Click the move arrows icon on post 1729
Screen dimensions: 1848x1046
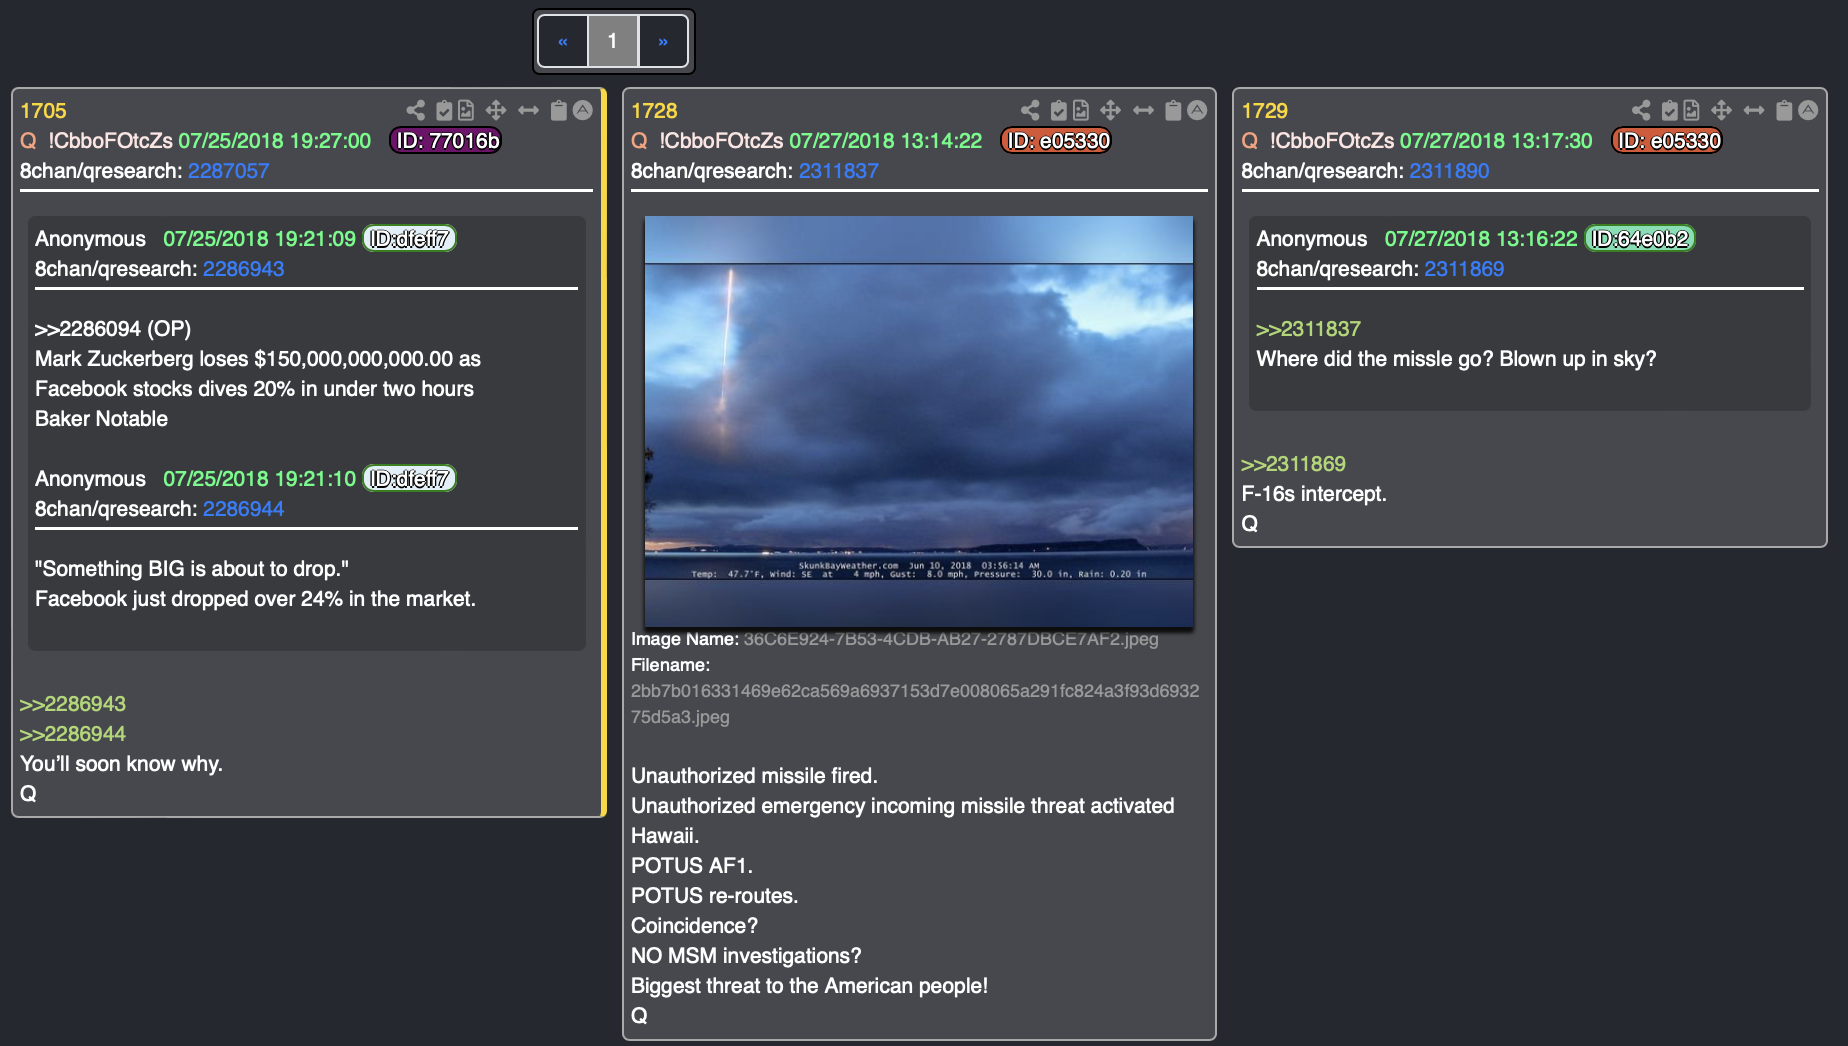1721,110
